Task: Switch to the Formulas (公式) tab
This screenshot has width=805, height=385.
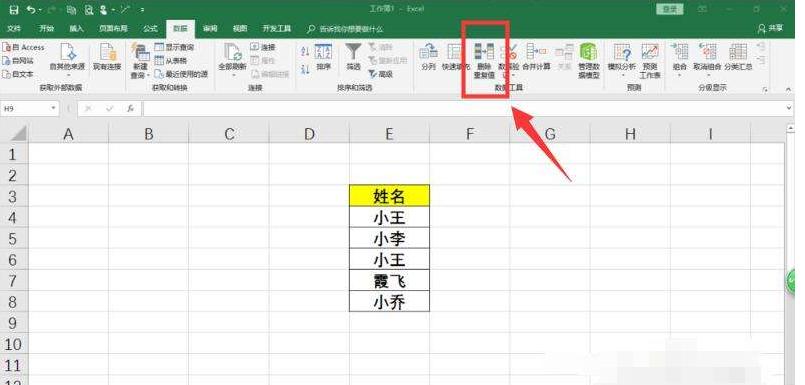Action: click(x=150, y=29)
